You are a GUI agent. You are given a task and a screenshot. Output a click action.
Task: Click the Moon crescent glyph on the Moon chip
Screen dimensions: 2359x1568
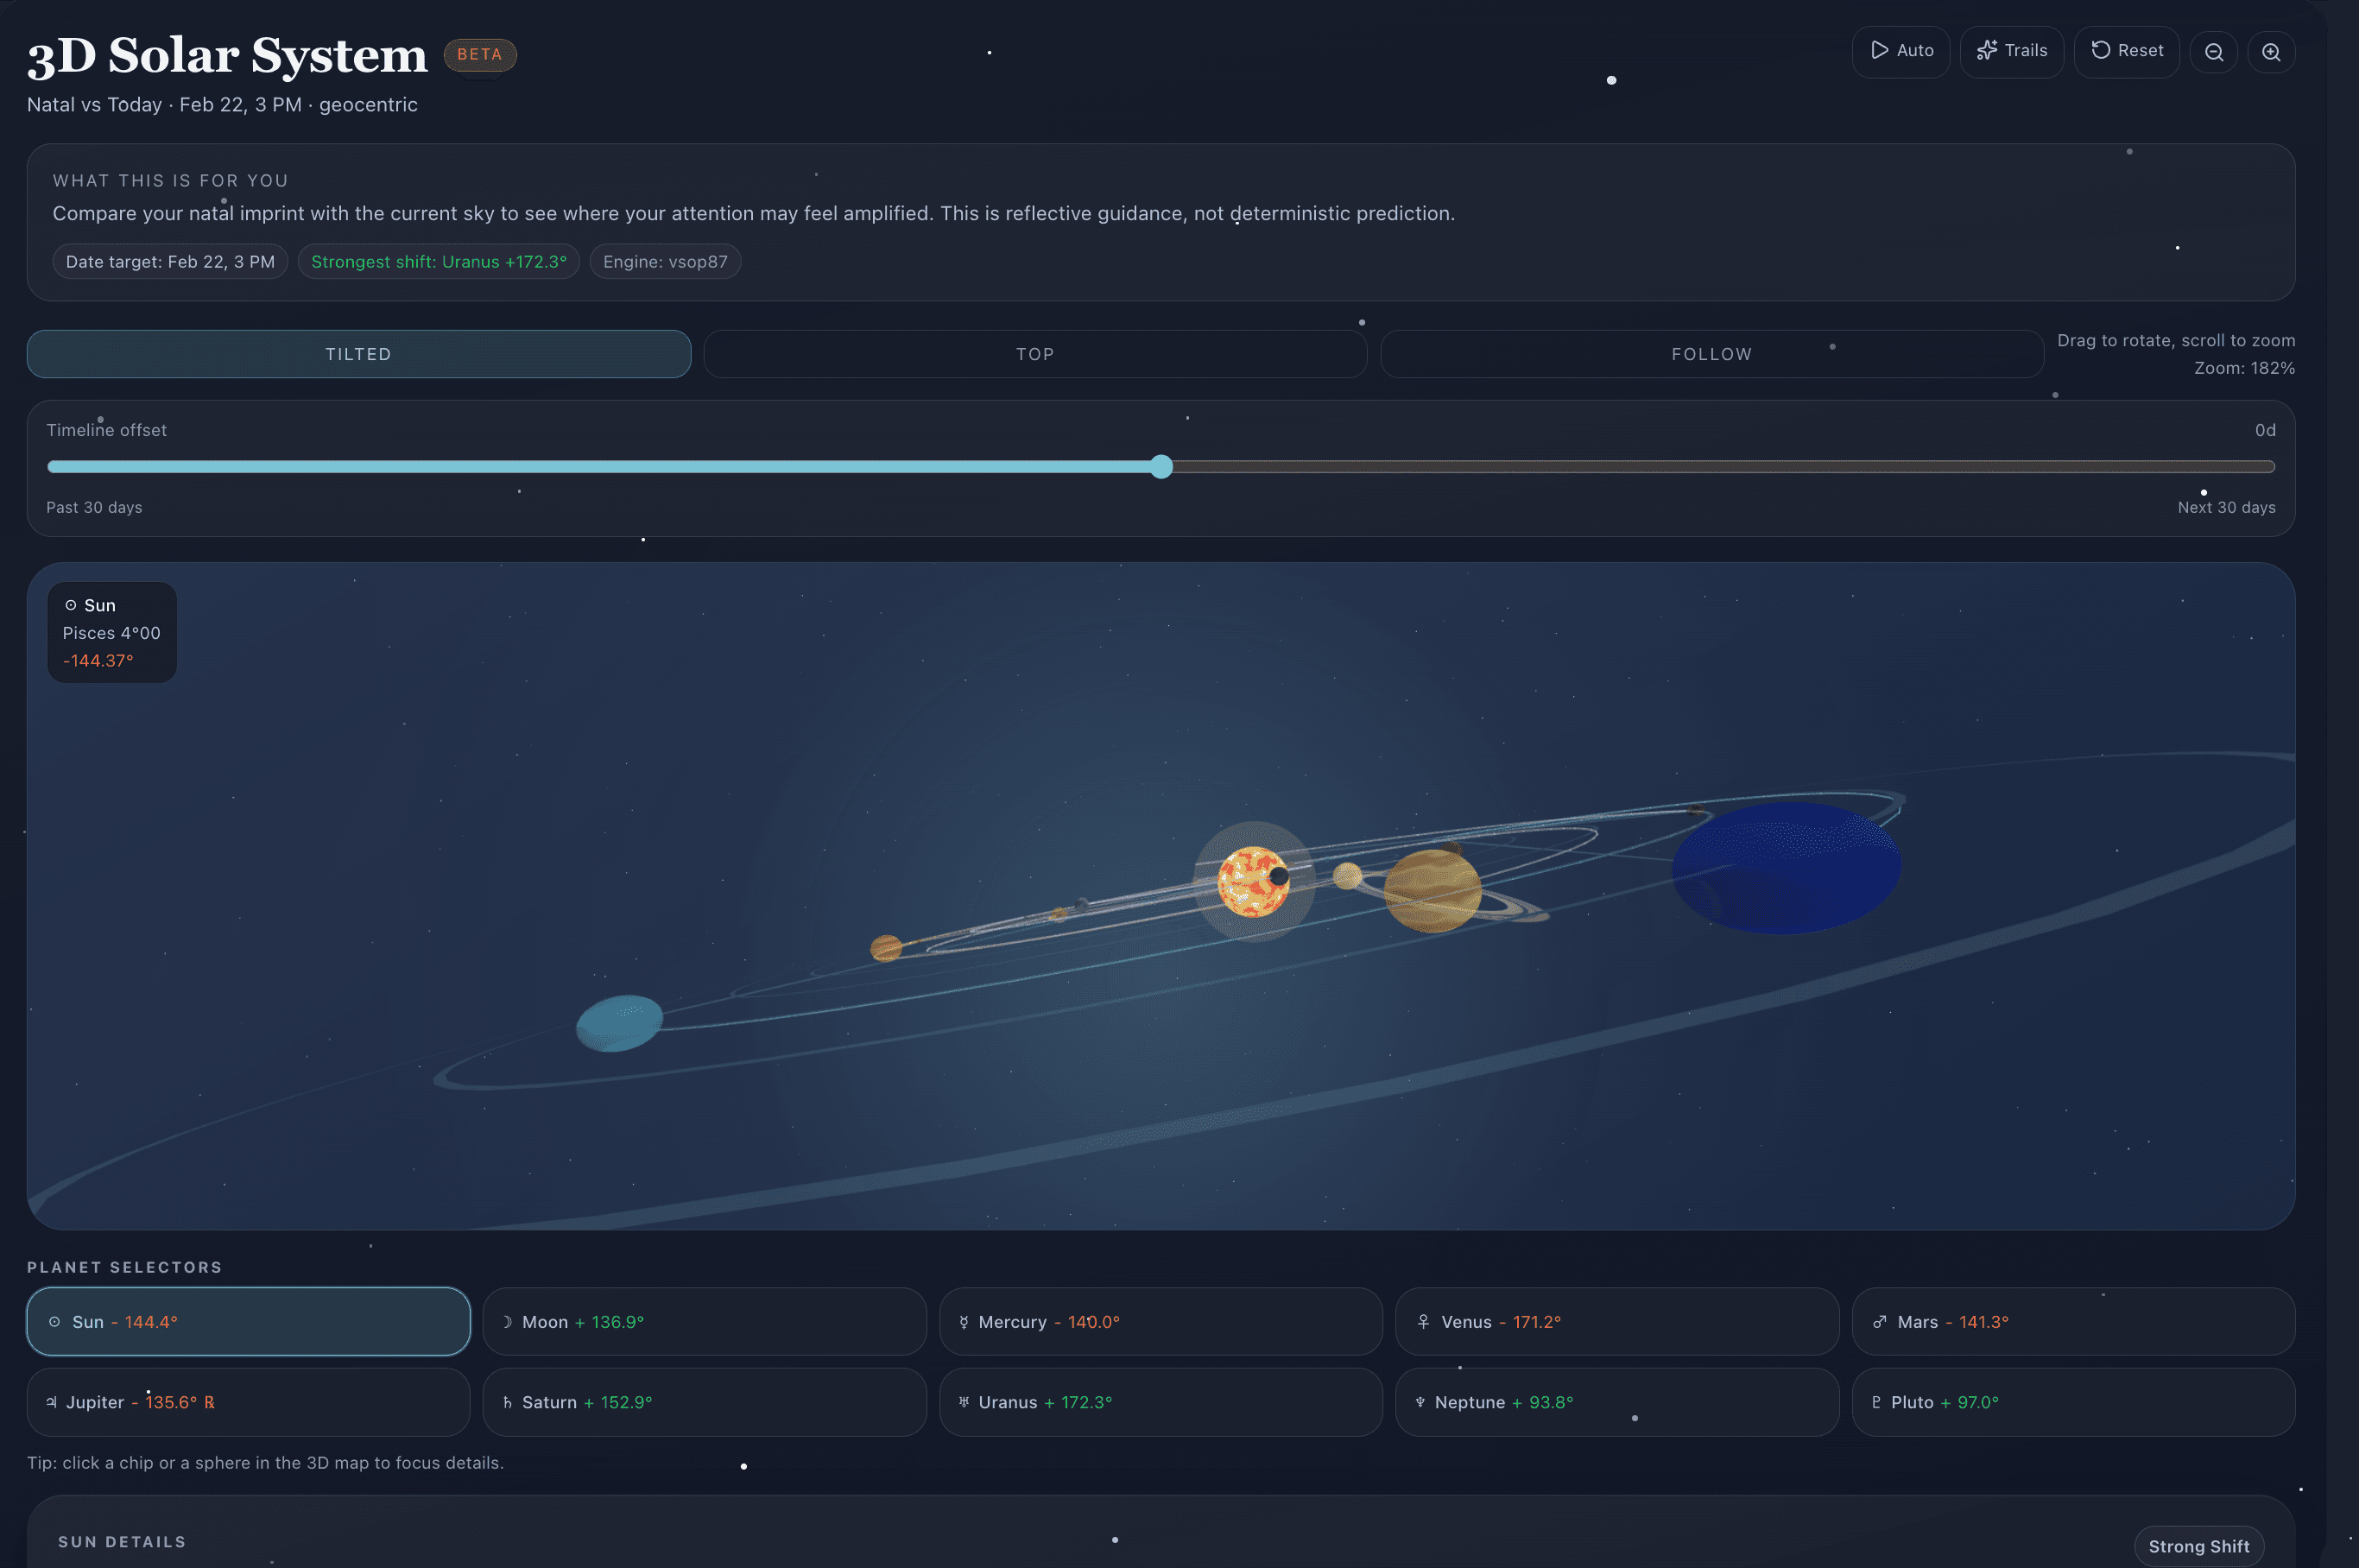click(x=510, y=1321)
